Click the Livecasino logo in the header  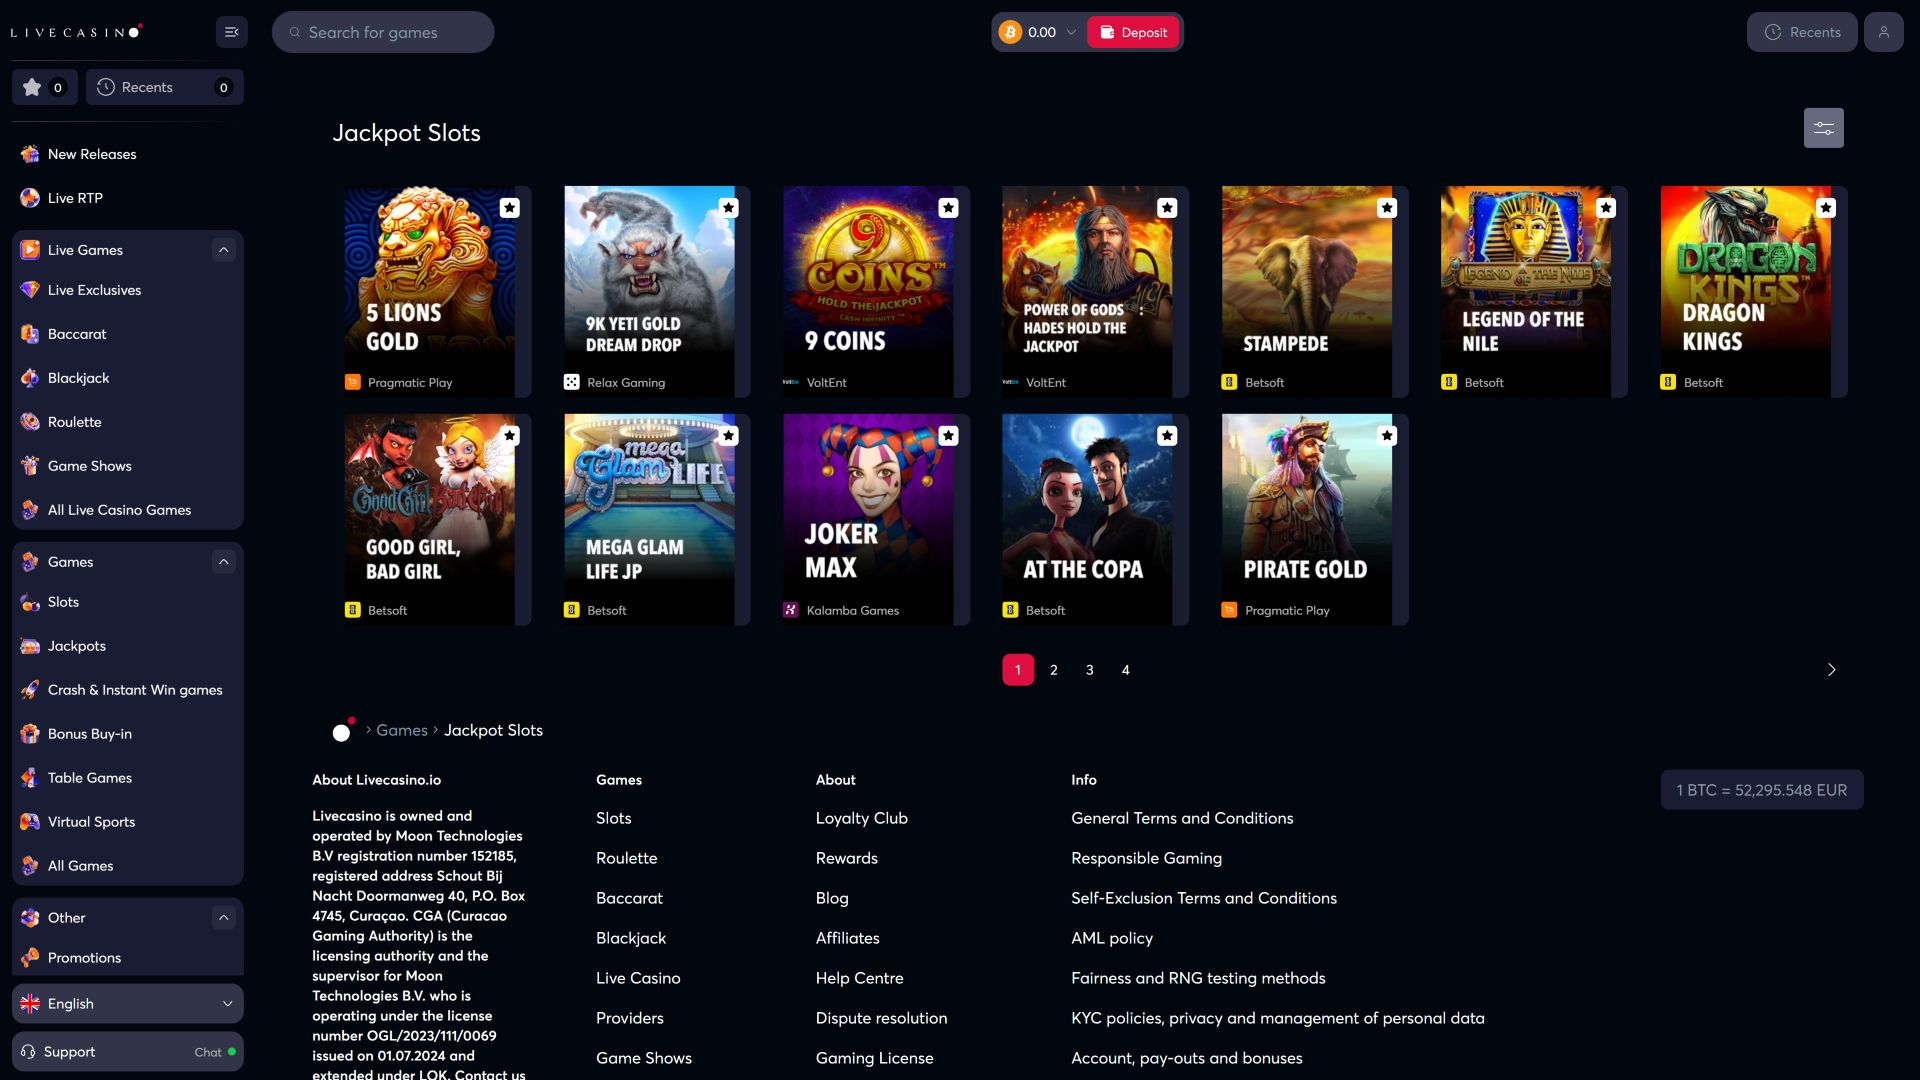[x=76, y=32]
